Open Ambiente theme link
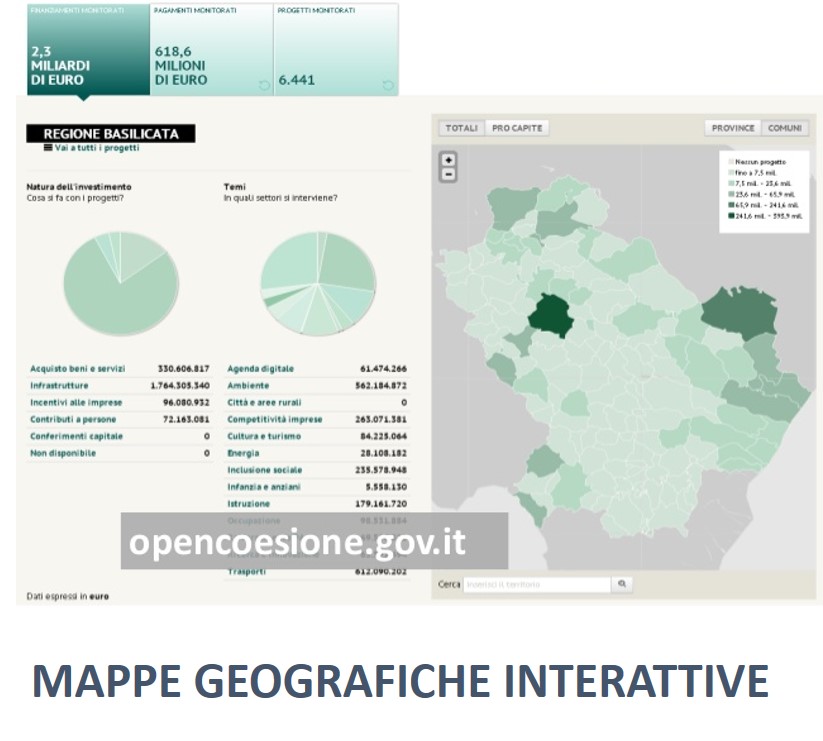823x741 pixels. click(x=248, y=386)
